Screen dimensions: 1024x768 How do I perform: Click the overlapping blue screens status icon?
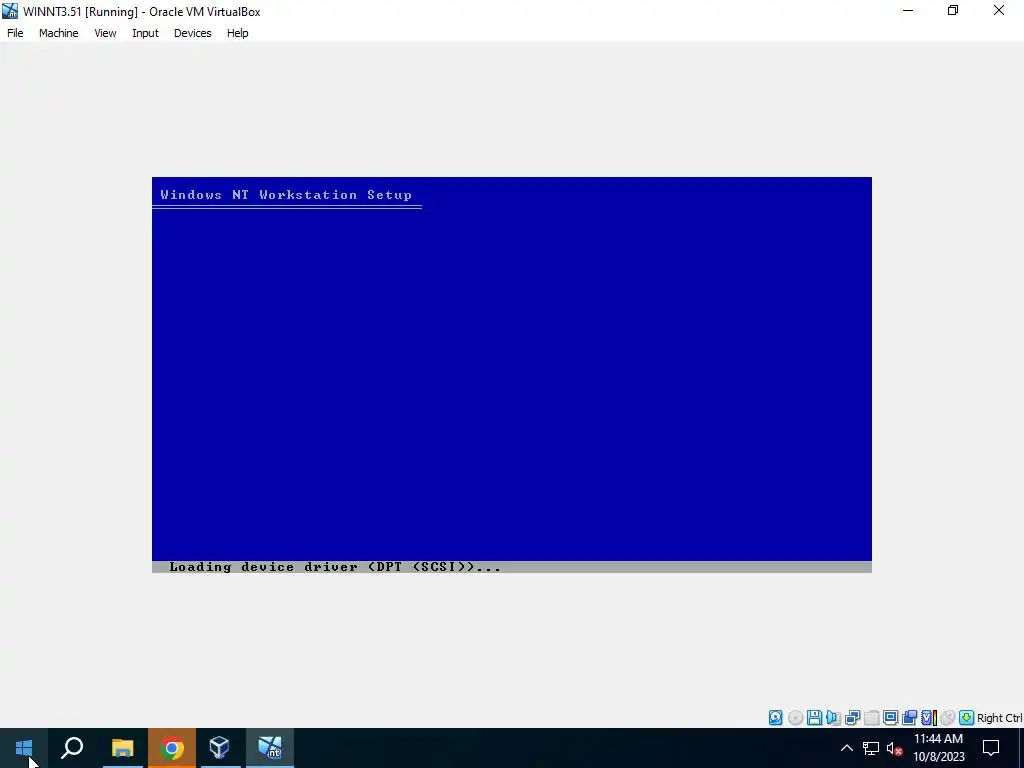point(909,718)
